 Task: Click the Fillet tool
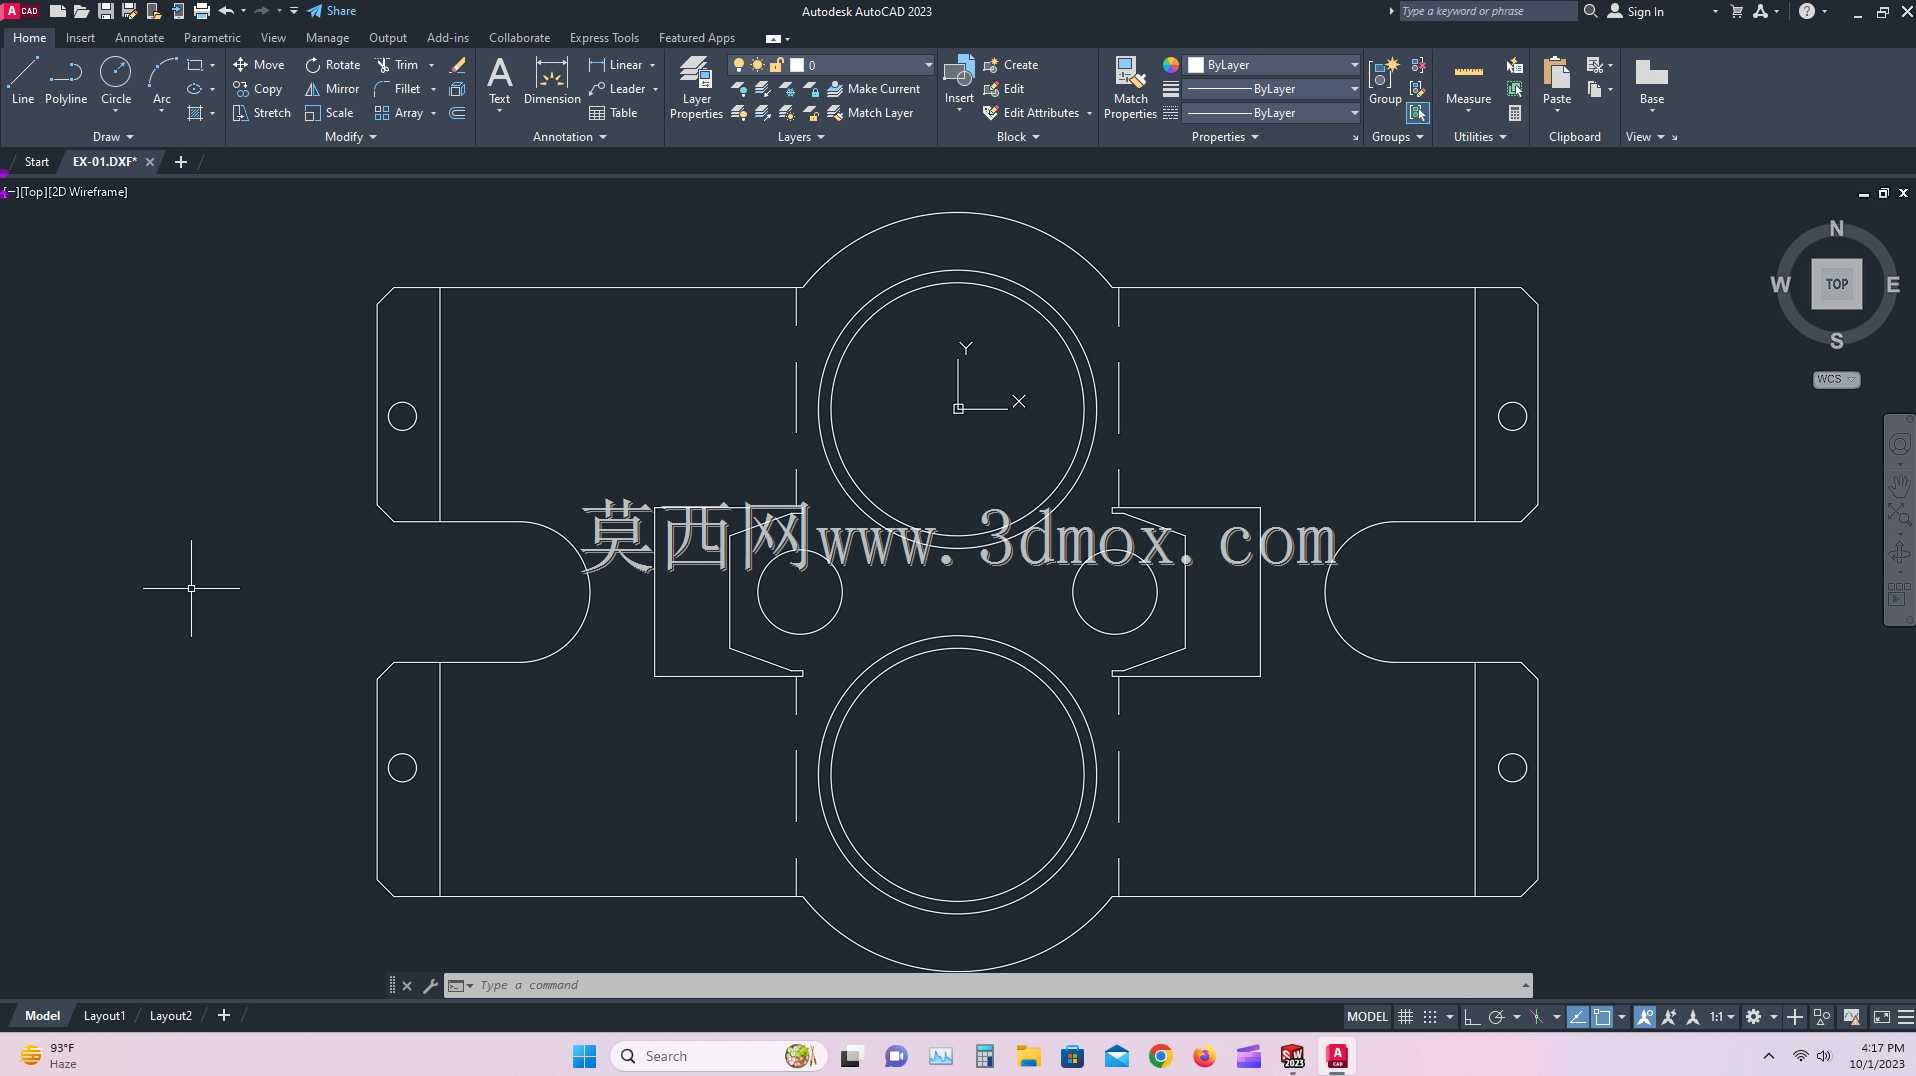(x=398, y=88)
